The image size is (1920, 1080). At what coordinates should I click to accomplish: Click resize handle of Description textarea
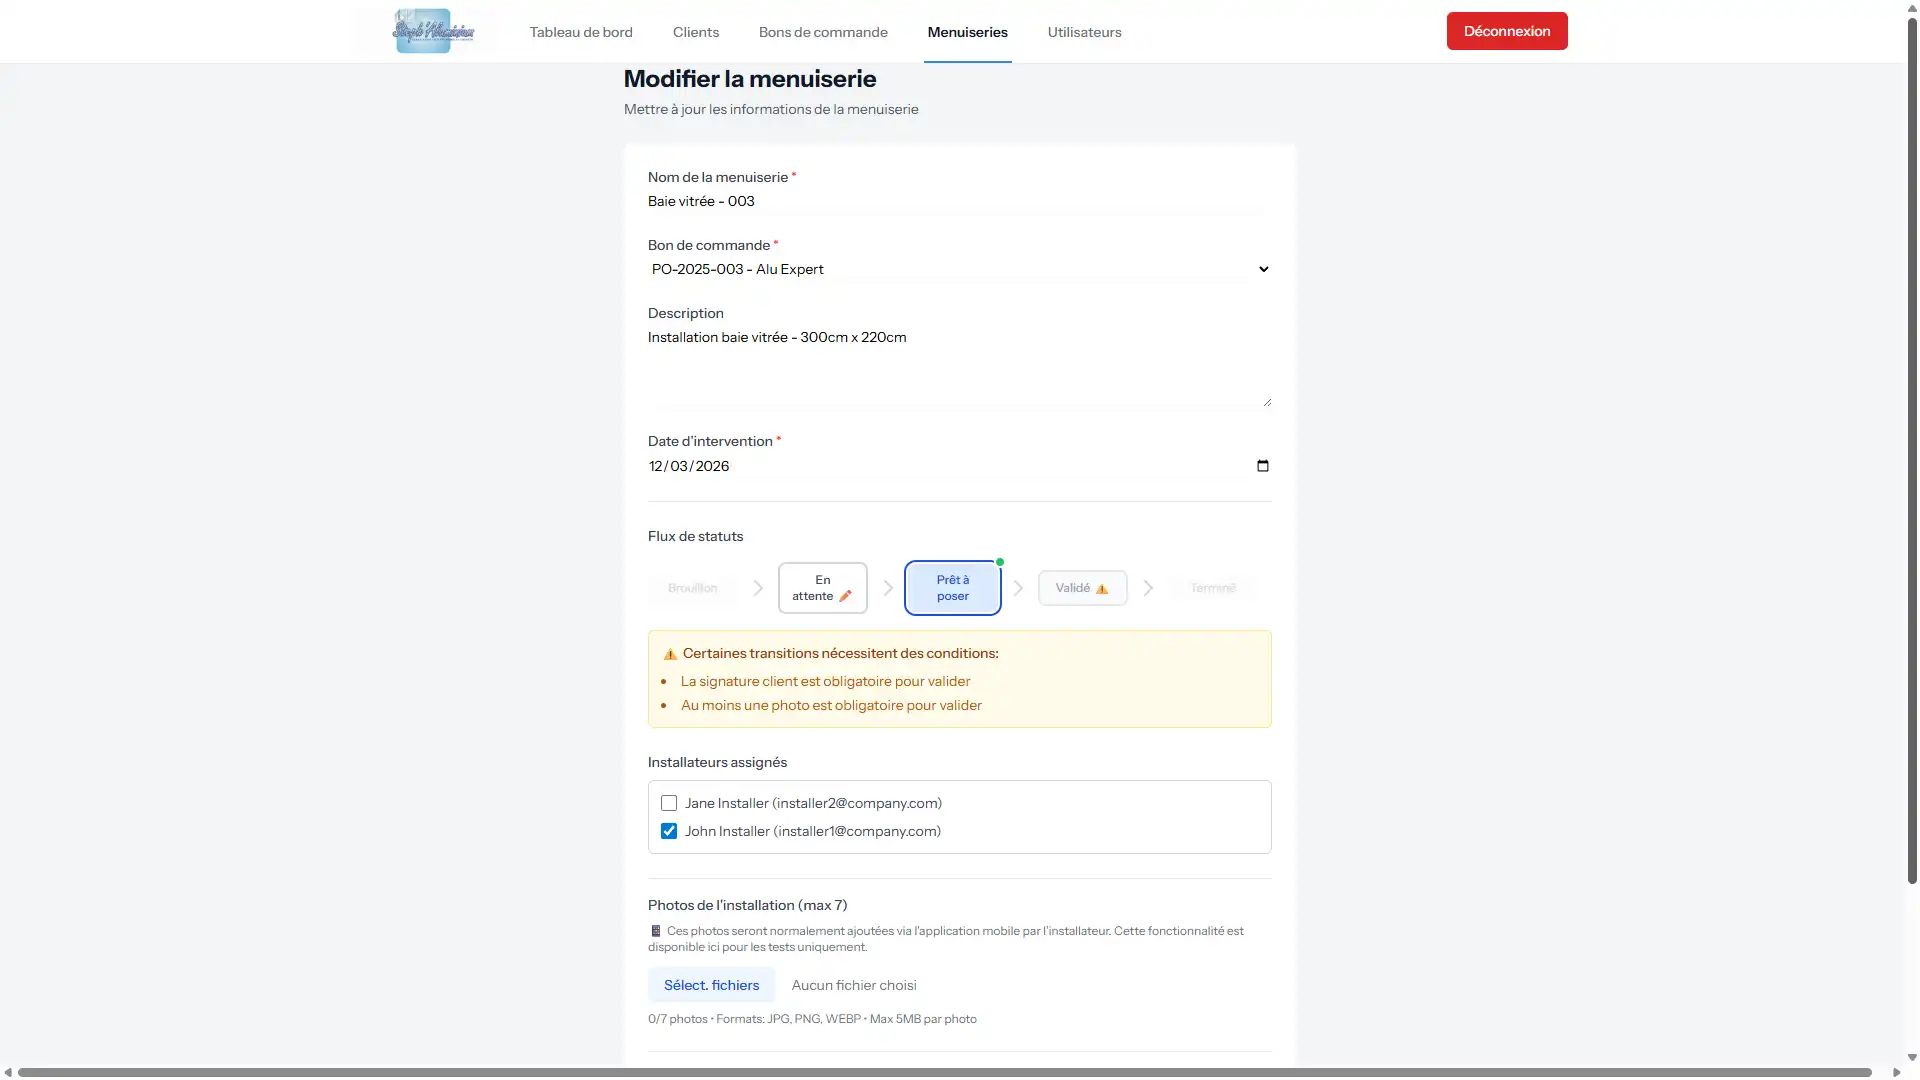1266,401
